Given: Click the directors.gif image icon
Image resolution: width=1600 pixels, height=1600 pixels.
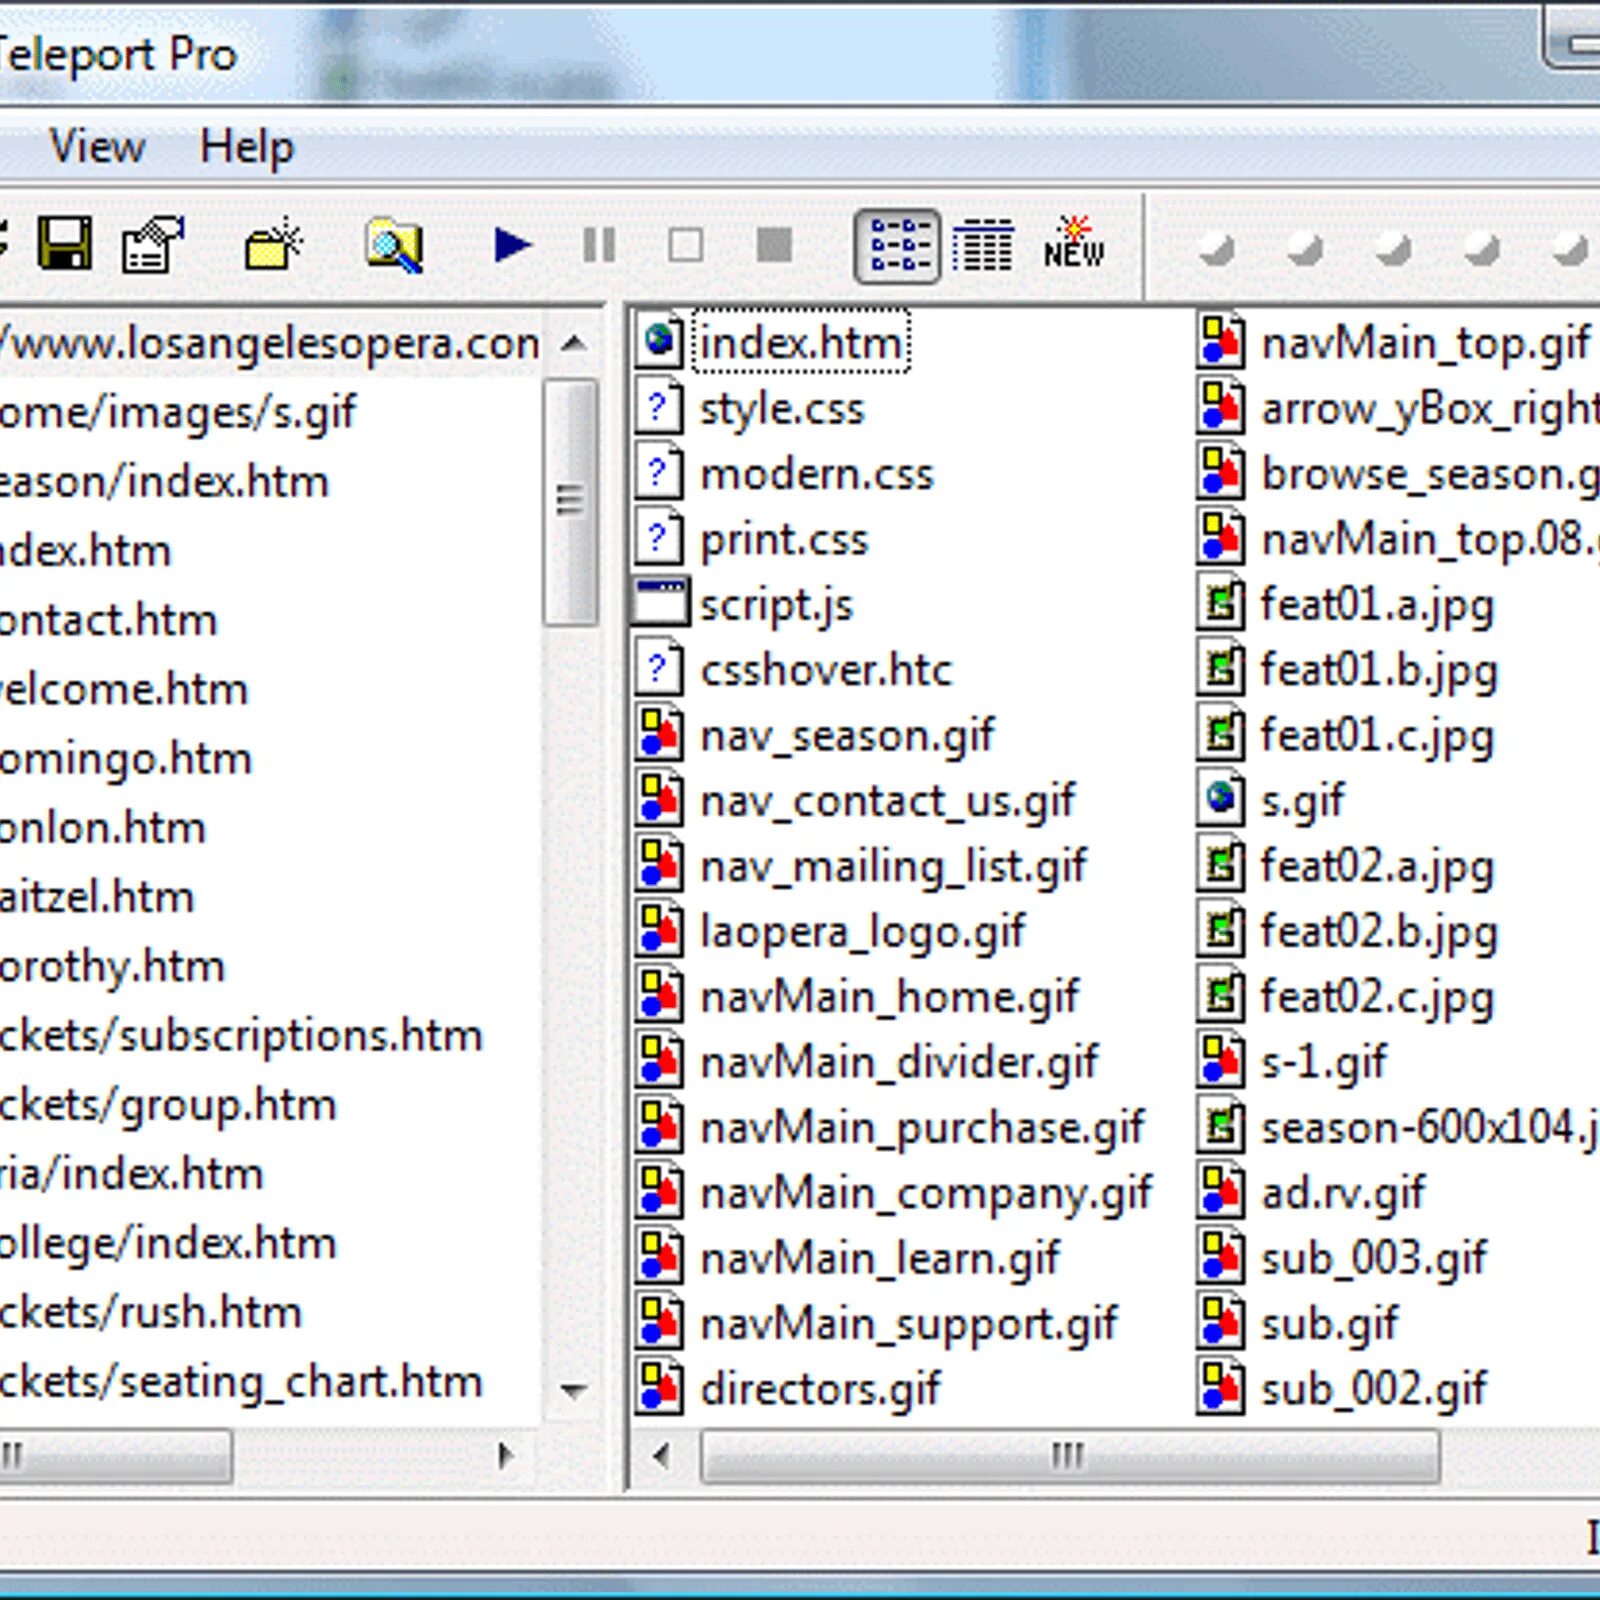Looking at the screenshot, I should click(x=659, y=1389).
